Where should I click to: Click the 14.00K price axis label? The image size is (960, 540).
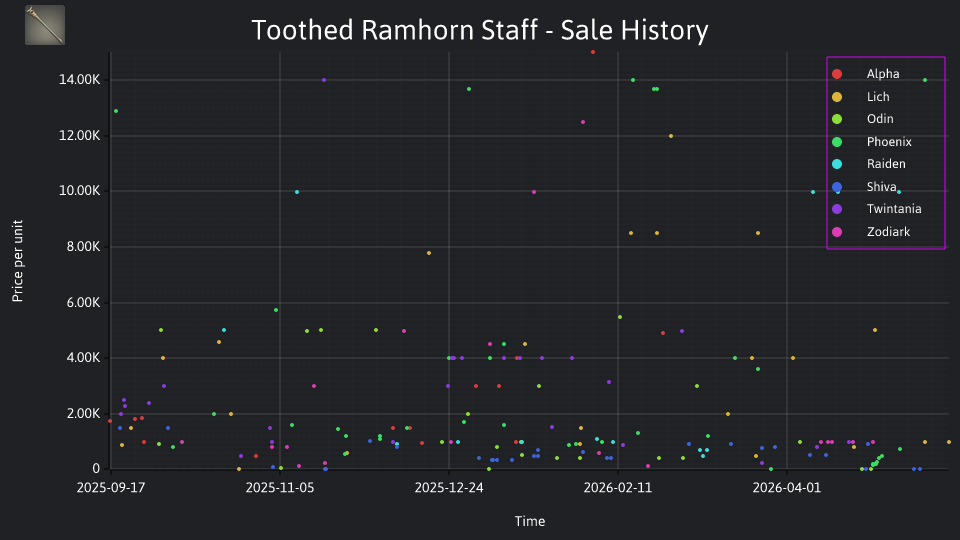(x=80, y=80)
